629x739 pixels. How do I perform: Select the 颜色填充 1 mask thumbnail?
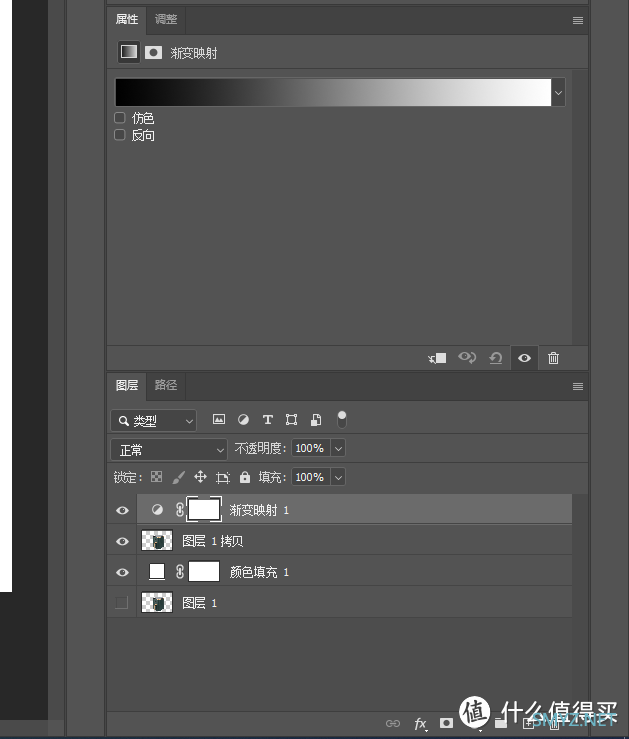tap(204, 572)
